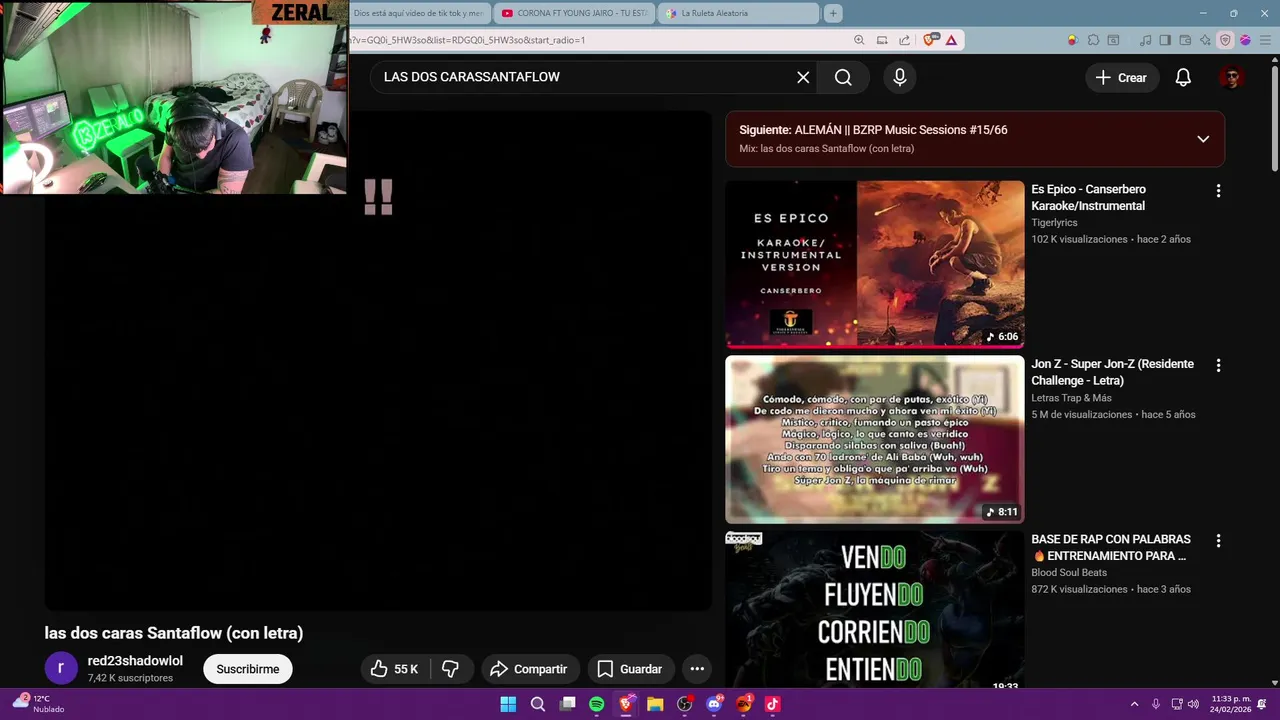Switch to CORONA FT YOUNG JAIRO tab
1280x720 pixels.
click(575, 13)
